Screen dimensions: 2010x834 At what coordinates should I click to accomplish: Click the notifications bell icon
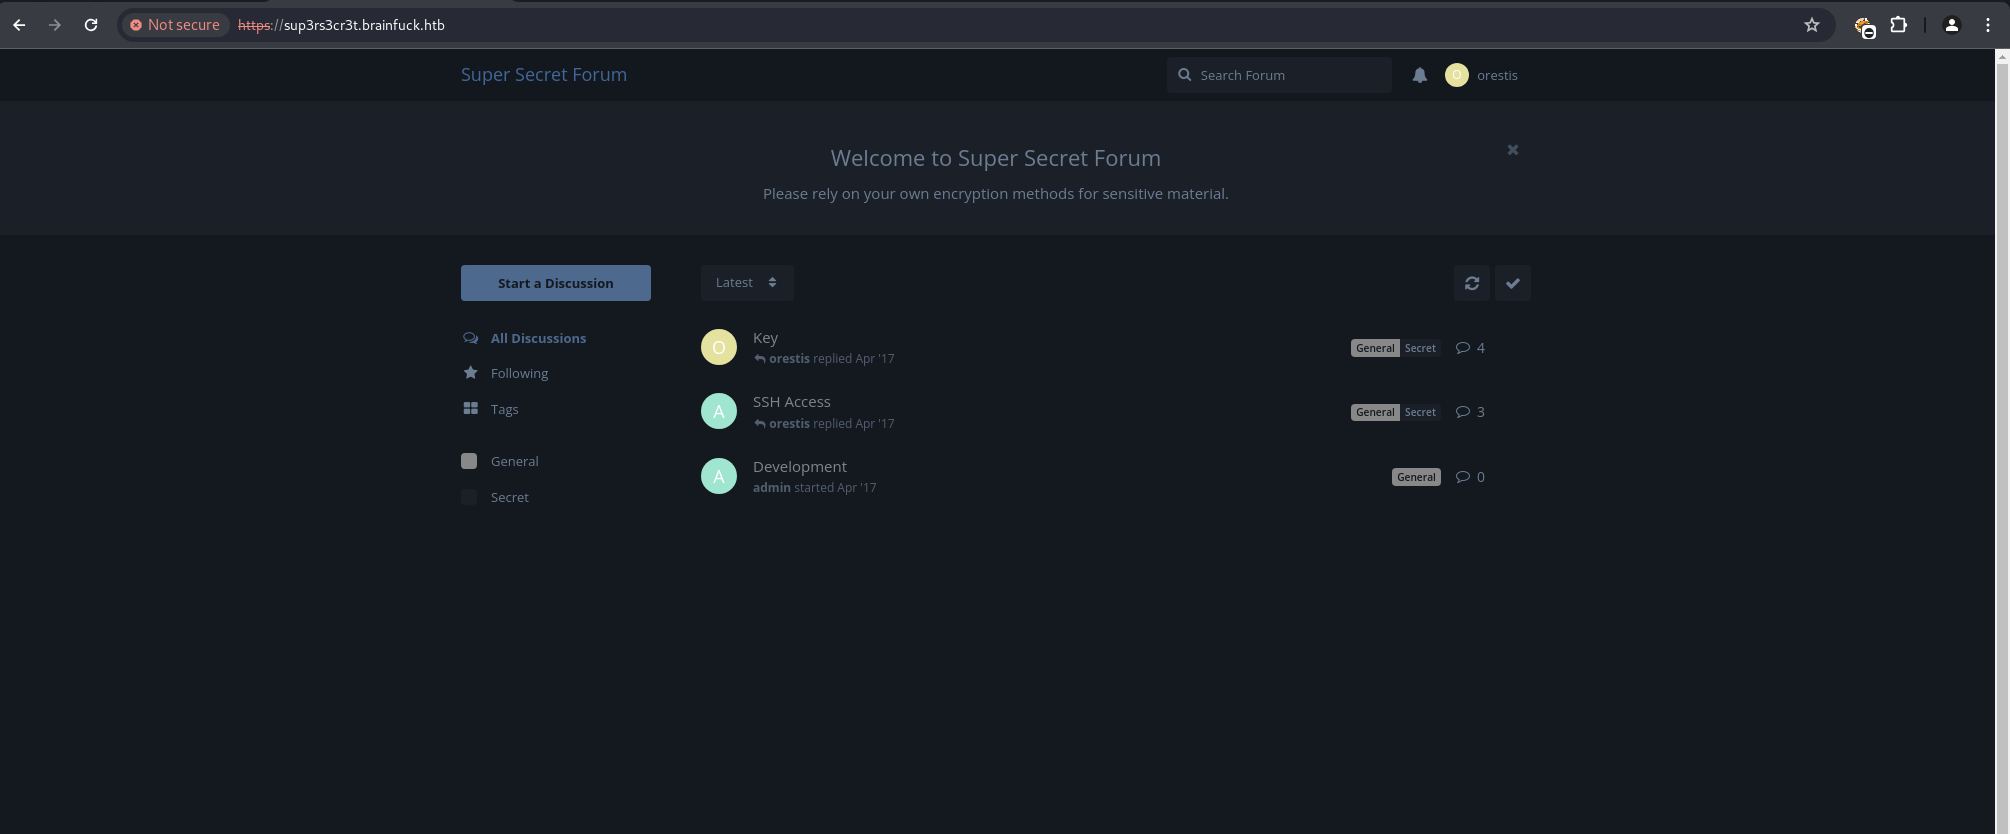click(x=1419, y=75)
